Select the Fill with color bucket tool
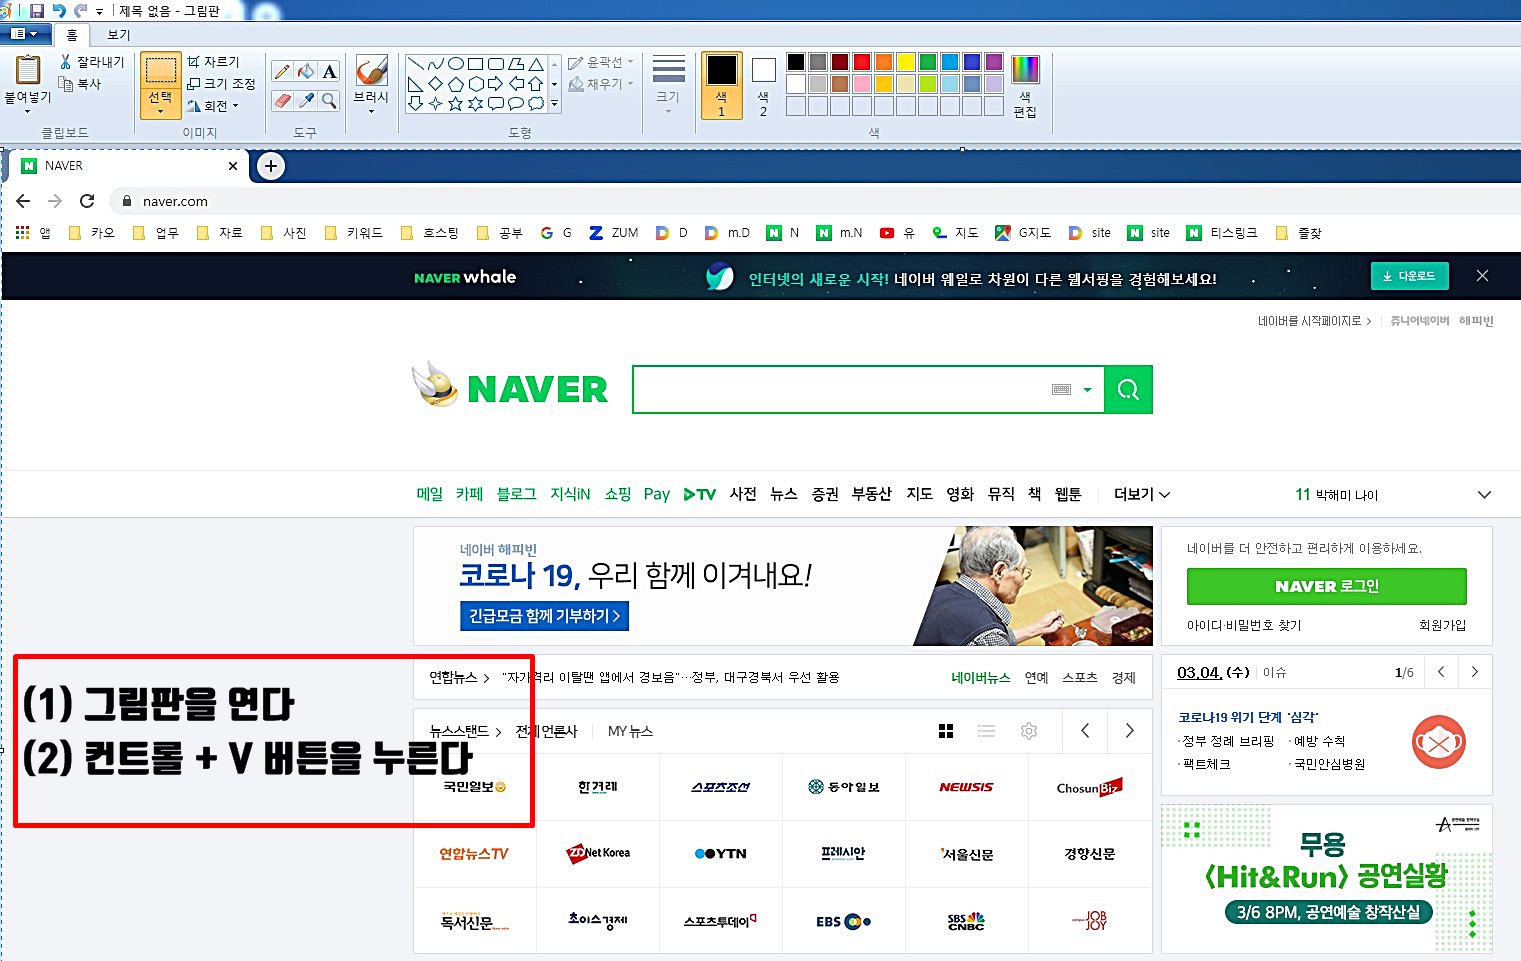 point(306,71)
